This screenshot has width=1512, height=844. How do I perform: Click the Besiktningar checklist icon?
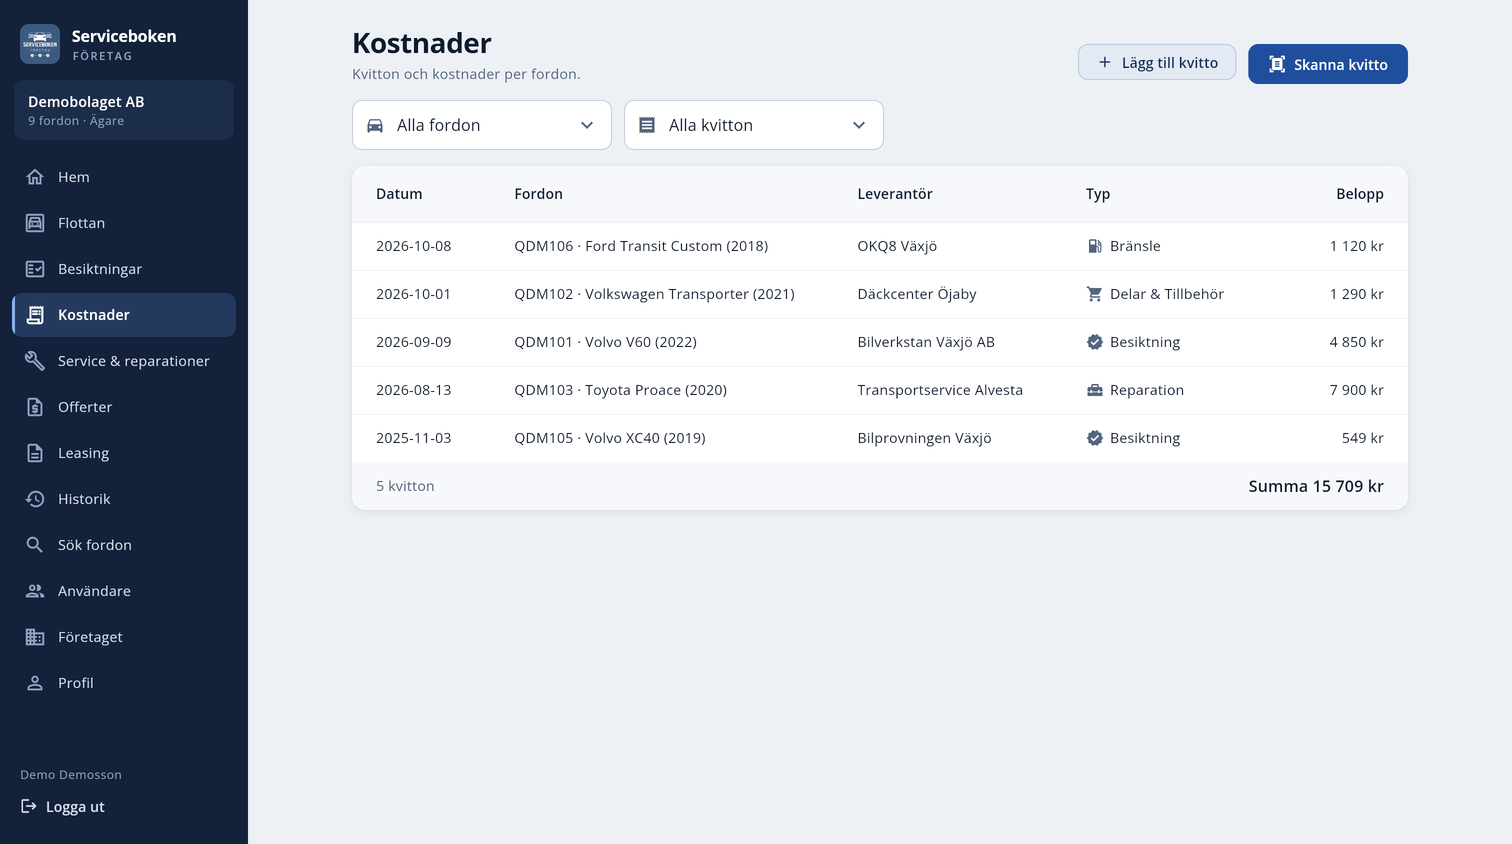coord(35,269)
